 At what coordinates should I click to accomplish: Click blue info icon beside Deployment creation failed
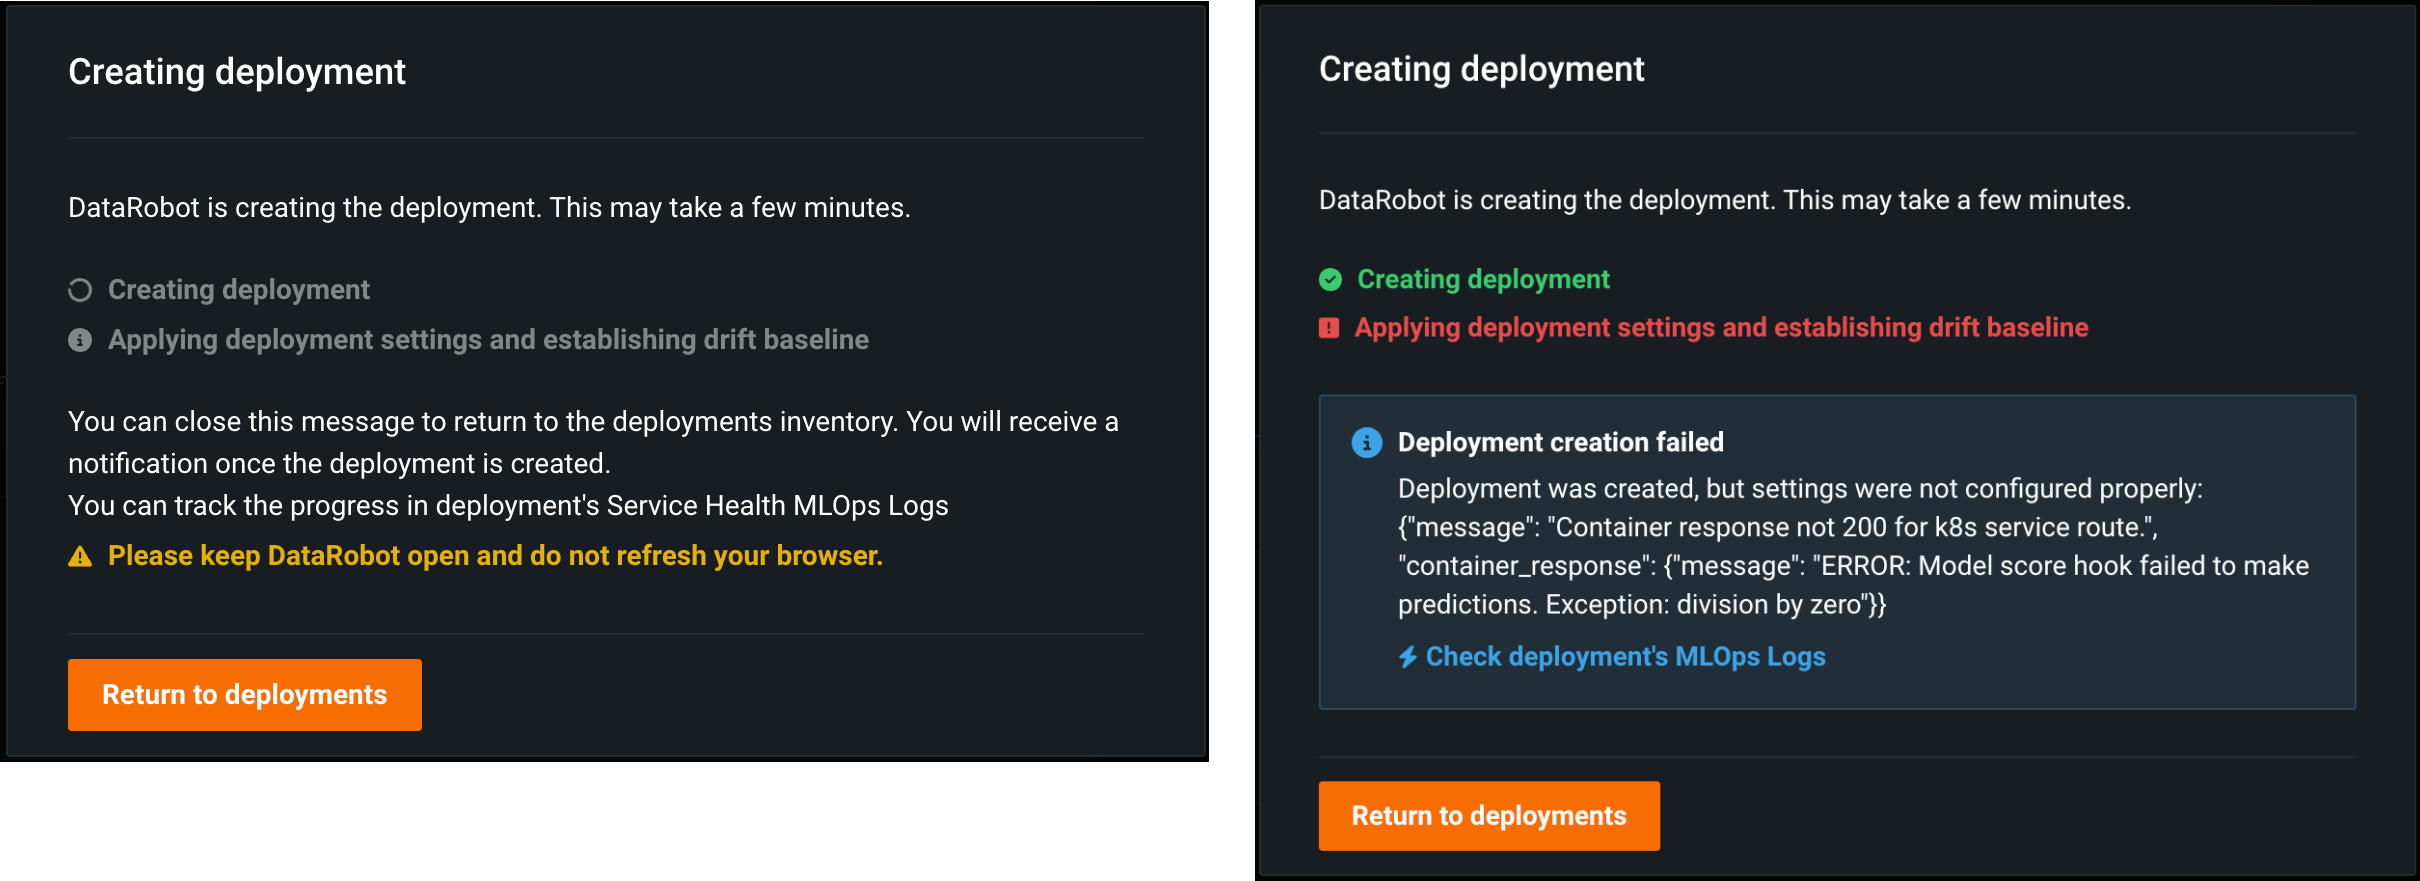click(x=1366, y=442)
